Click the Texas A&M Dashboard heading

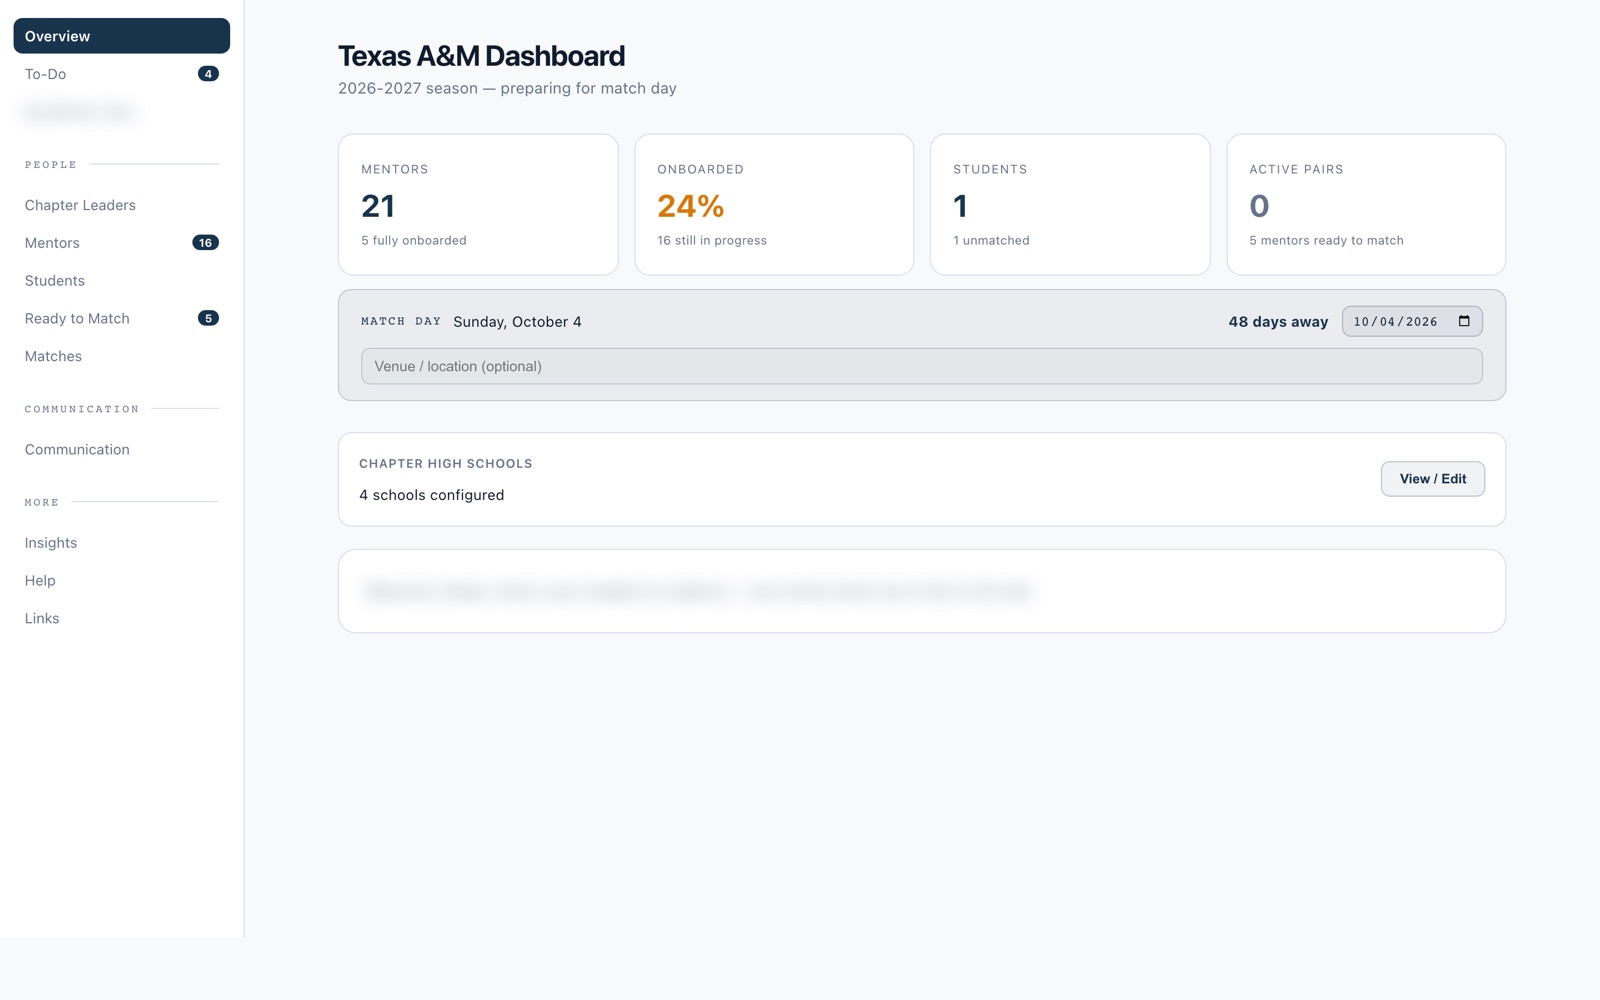pos(481,56)
